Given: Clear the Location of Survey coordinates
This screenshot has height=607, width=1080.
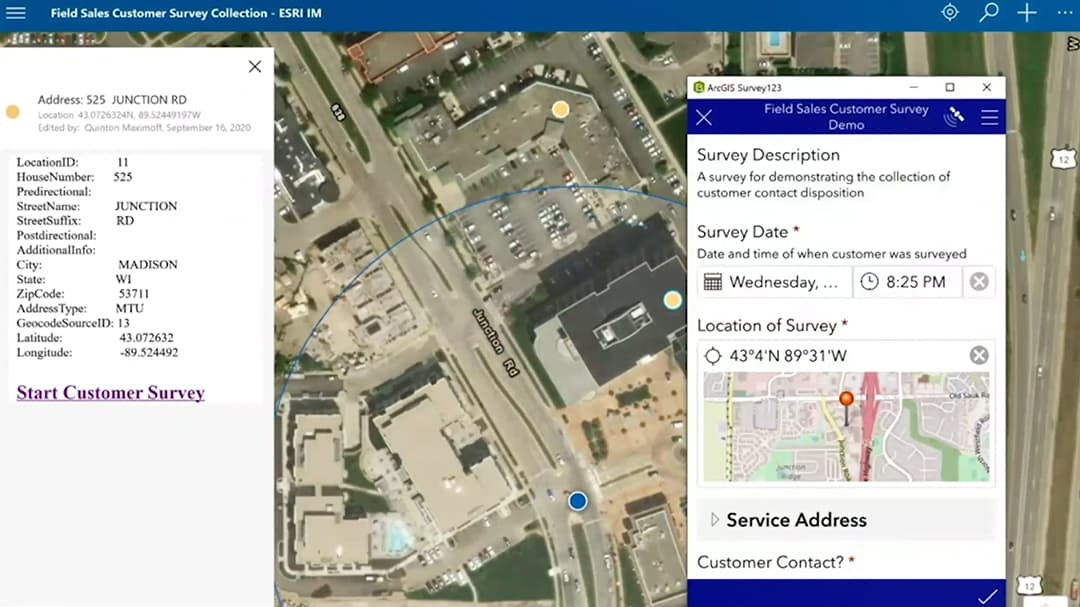Looking at the screenshot, I should coord(978,354).
